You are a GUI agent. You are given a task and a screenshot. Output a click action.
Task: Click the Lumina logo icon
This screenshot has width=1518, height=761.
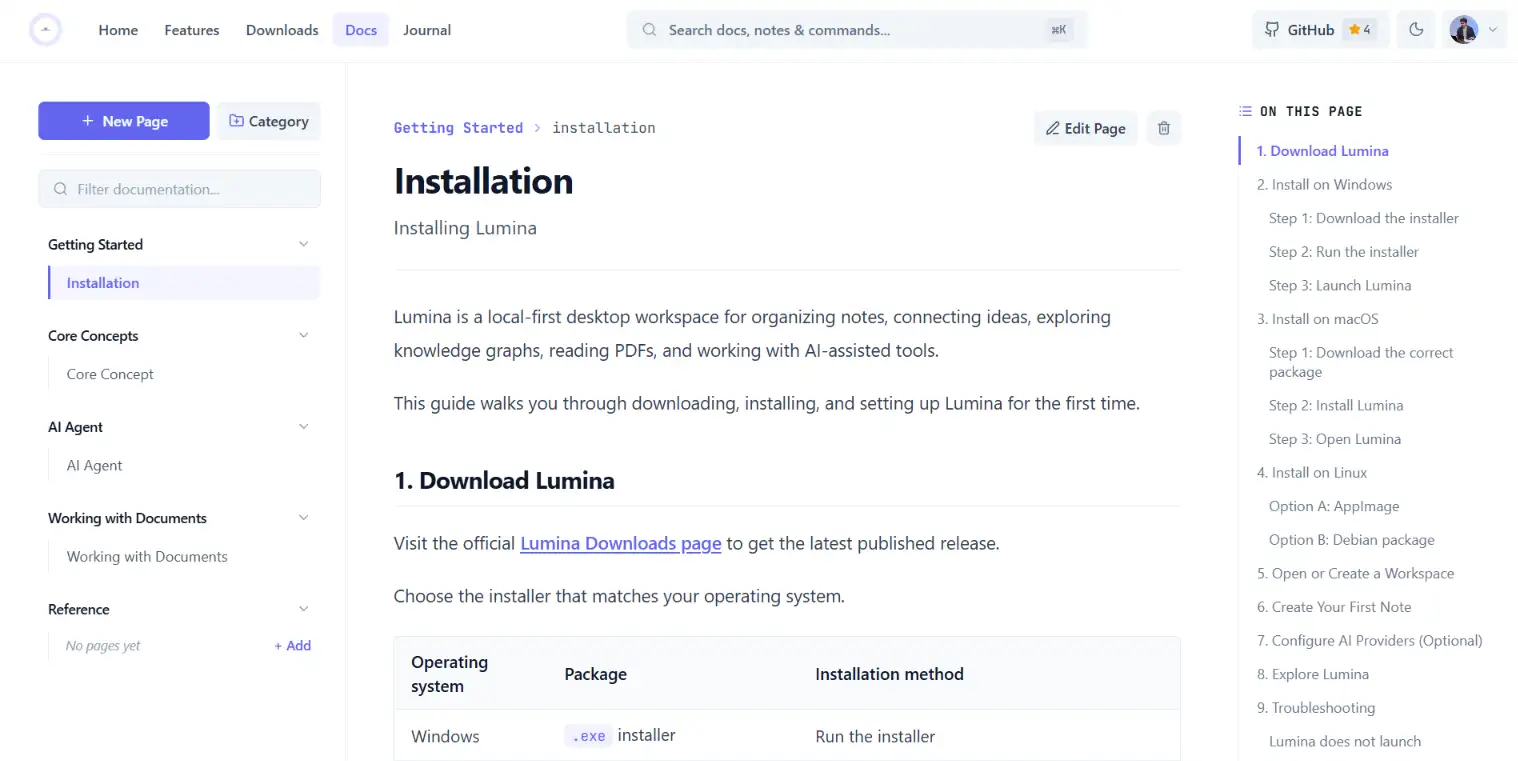pos(46,30)
